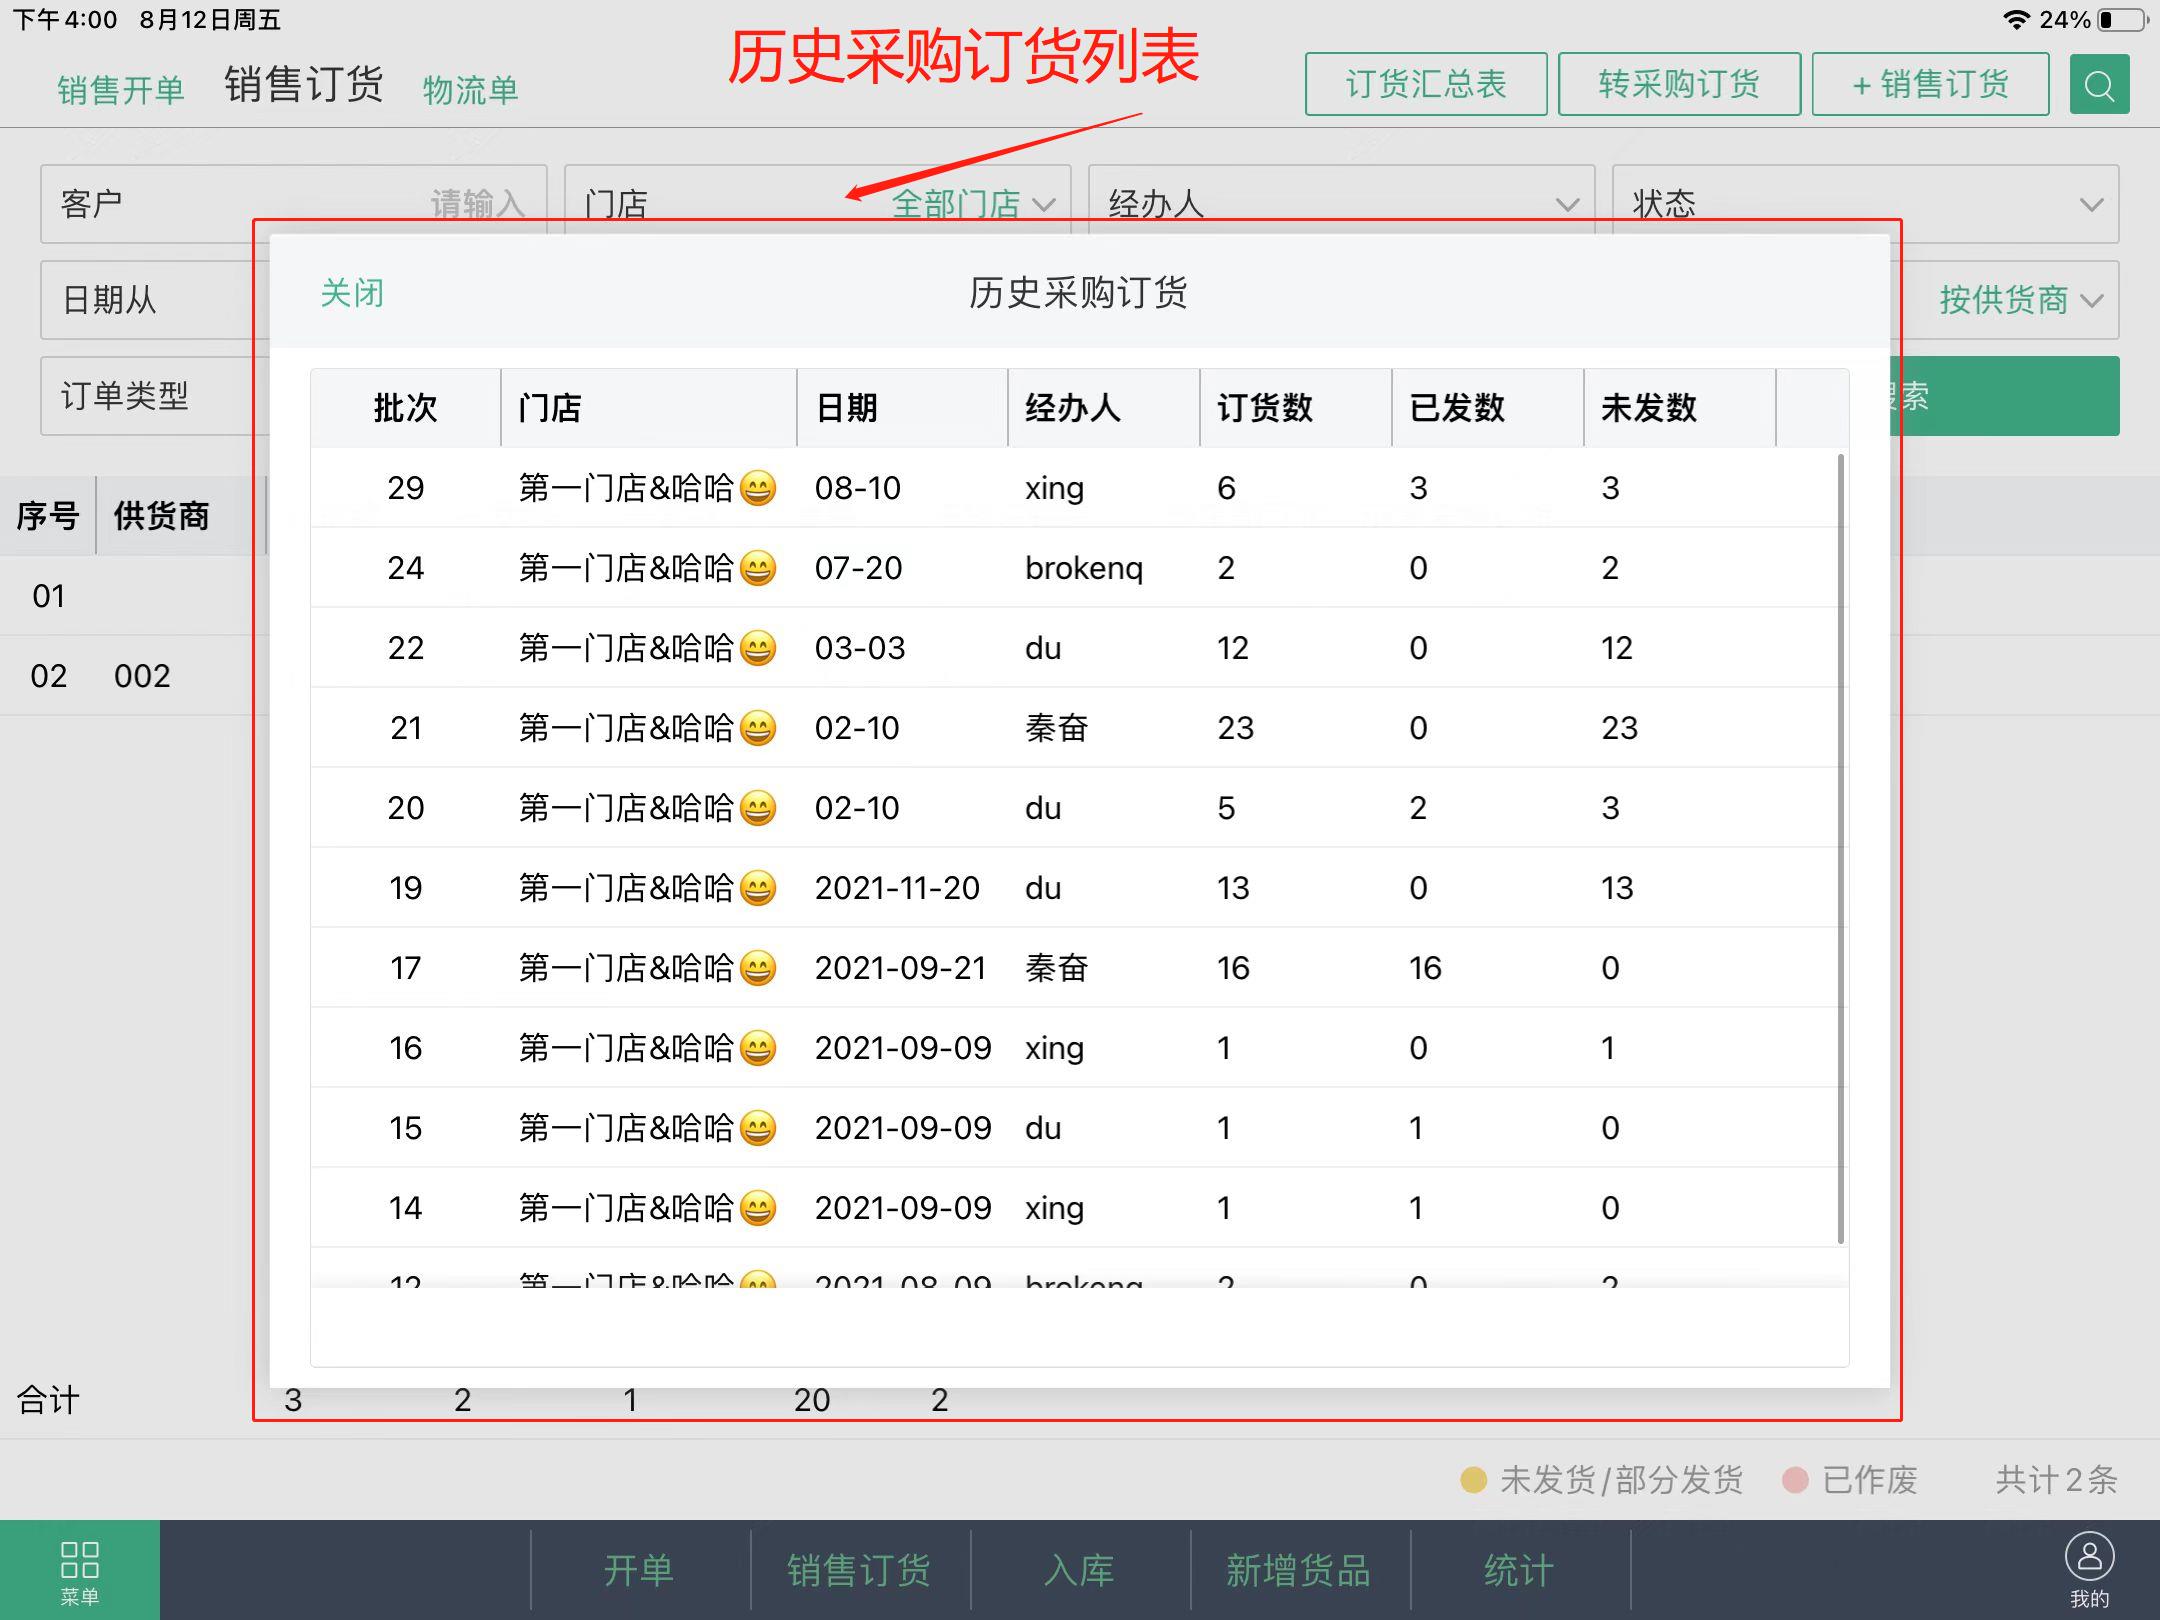Tap the Wi-Fi status icon

tap(2016, 20)
